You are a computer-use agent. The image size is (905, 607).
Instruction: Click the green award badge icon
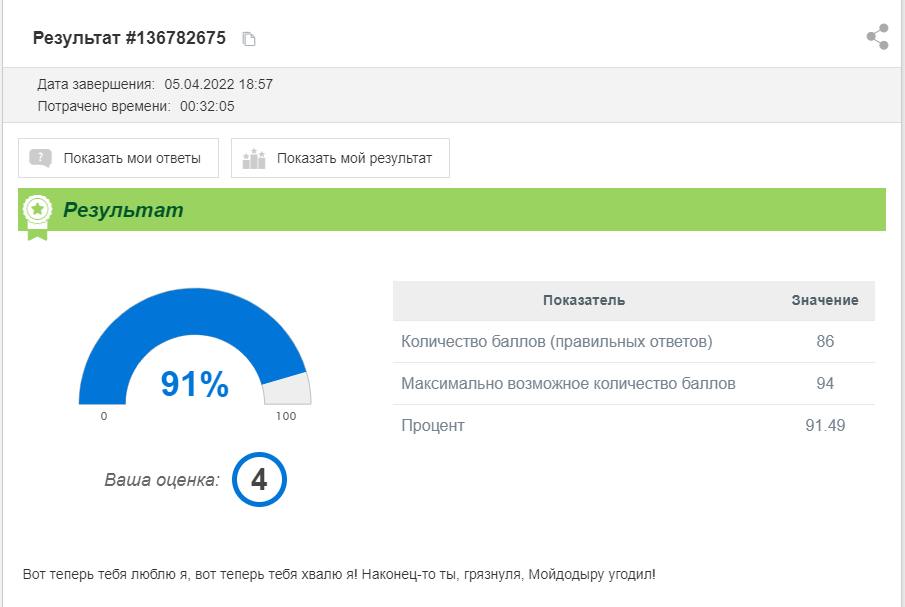[38, 211]
